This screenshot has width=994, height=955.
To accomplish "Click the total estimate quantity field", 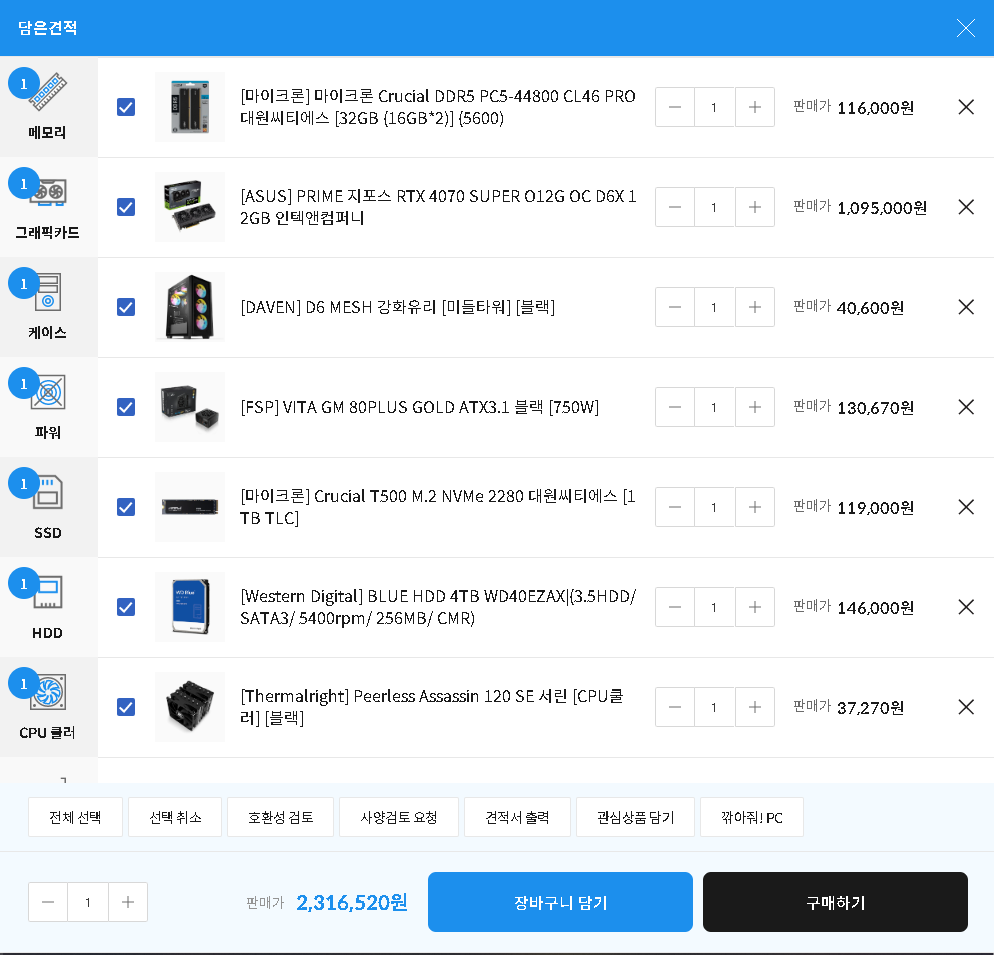I will (x=87, y=902).
